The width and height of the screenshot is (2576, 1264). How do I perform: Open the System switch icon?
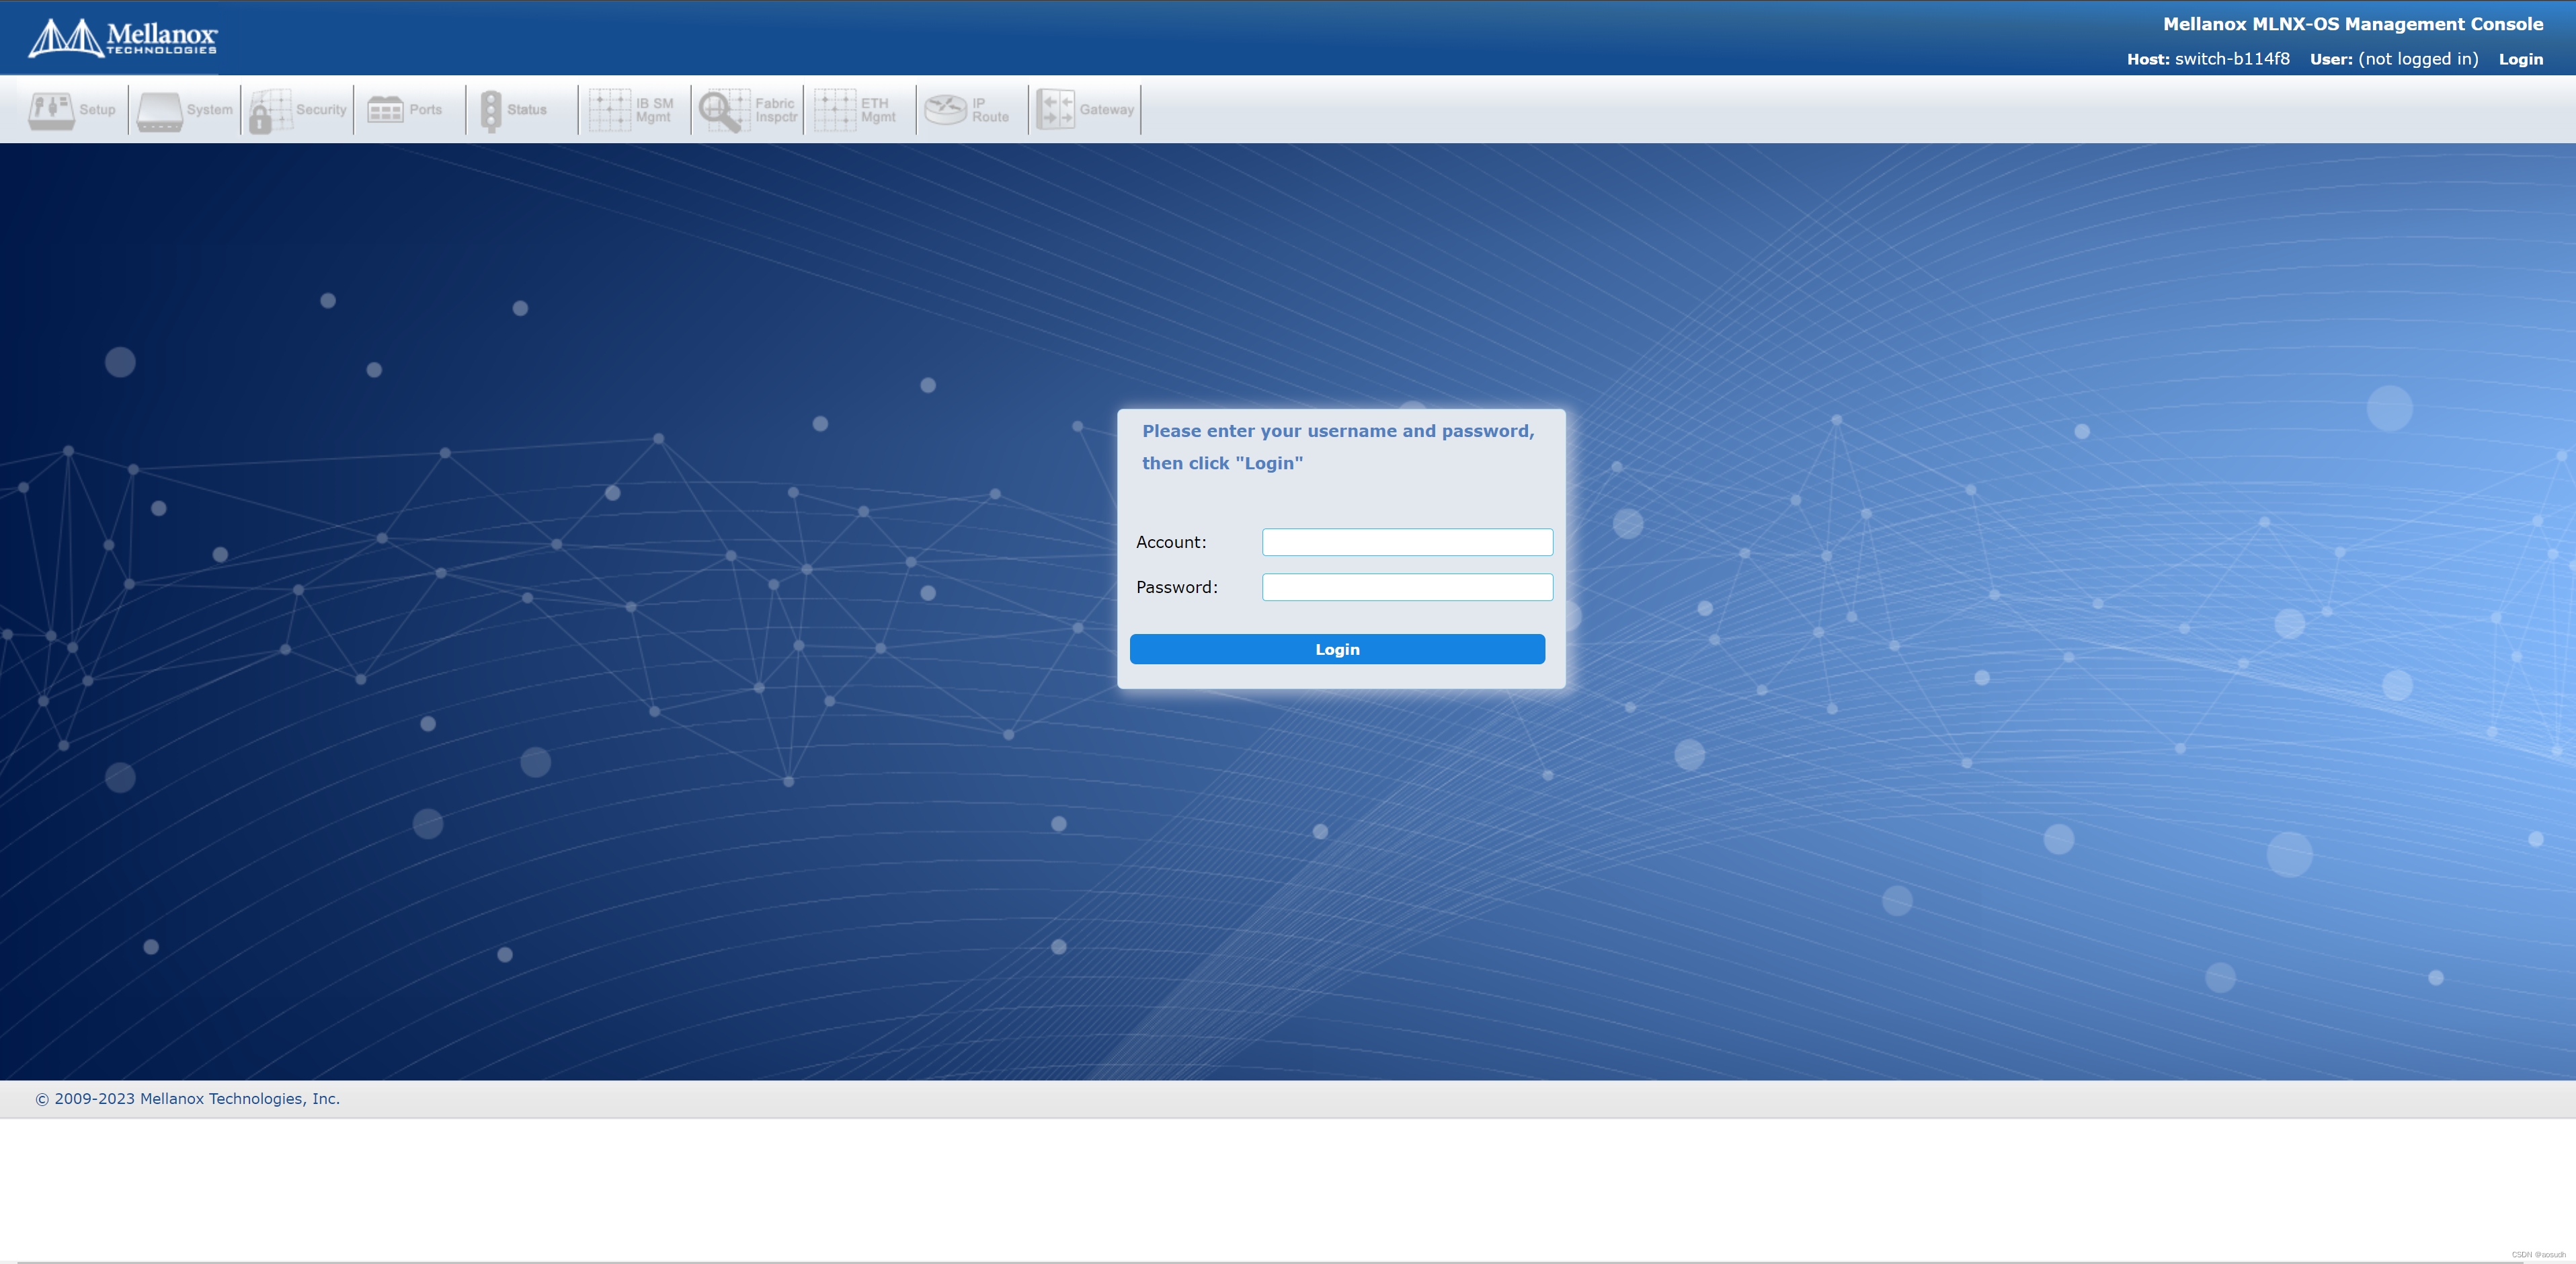click(x=160, y=110)
